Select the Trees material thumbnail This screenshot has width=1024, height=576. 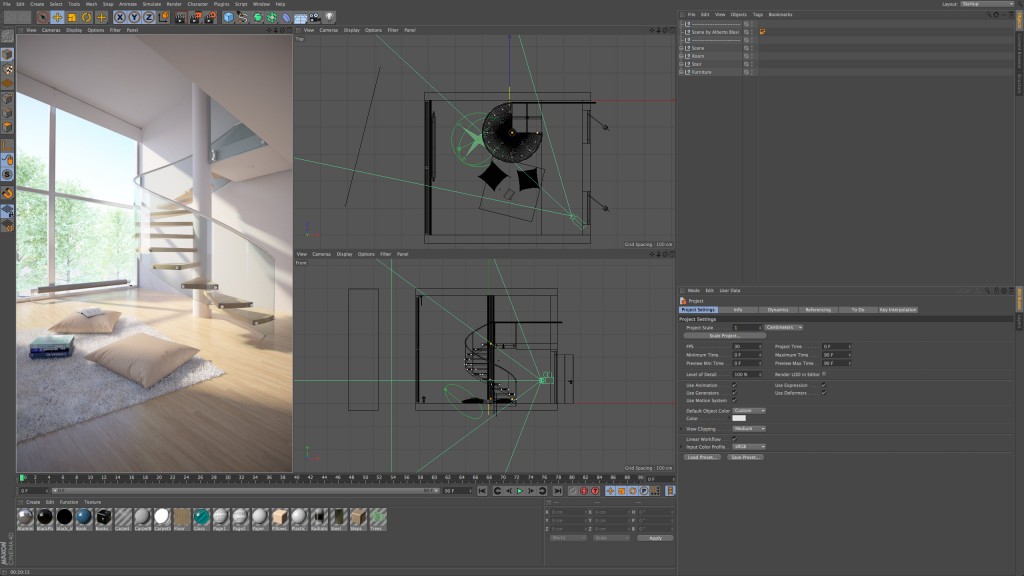(377, 517)
